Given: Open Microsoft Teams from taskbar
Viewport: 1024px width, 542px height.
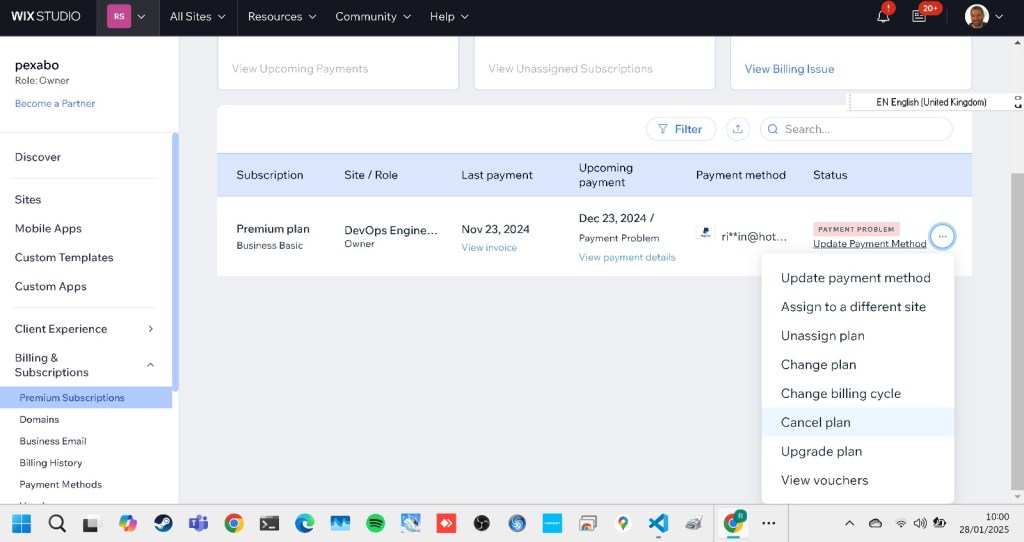Looking at the screenshot, I should coord(198,523).
